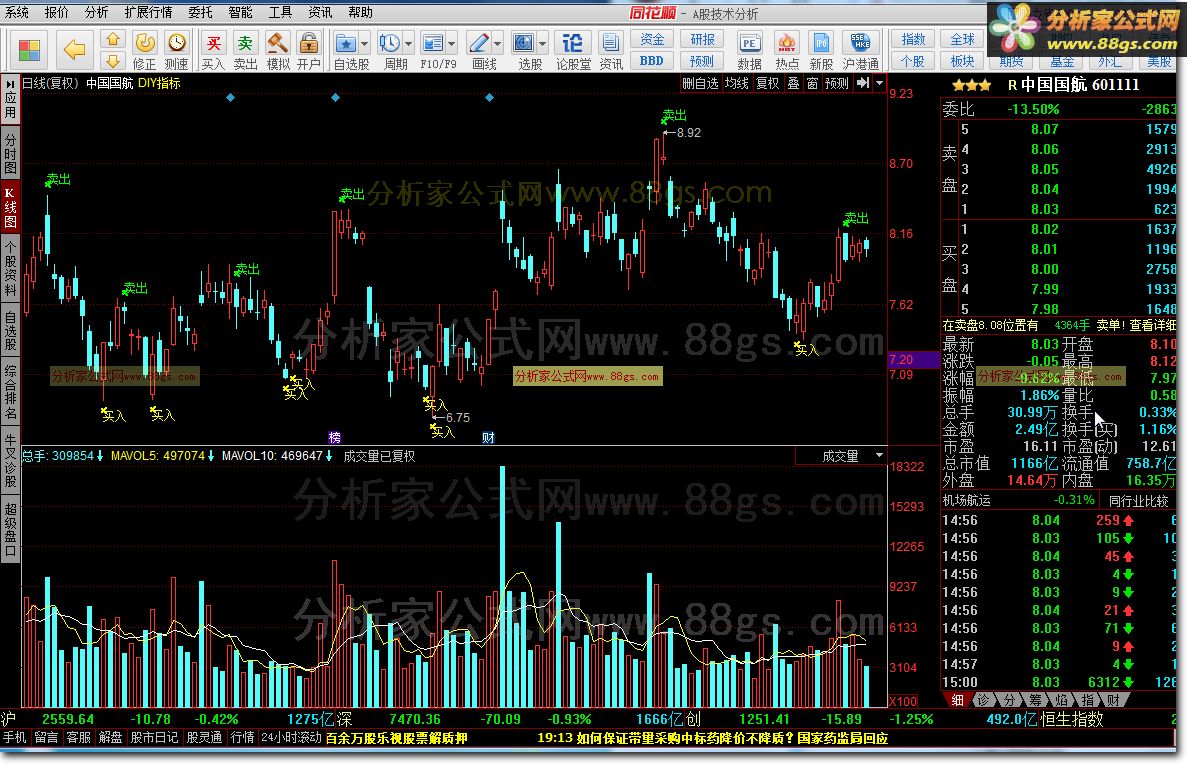
Task: Remove stock via 删自选 button
Action: (x=700, y=83)
